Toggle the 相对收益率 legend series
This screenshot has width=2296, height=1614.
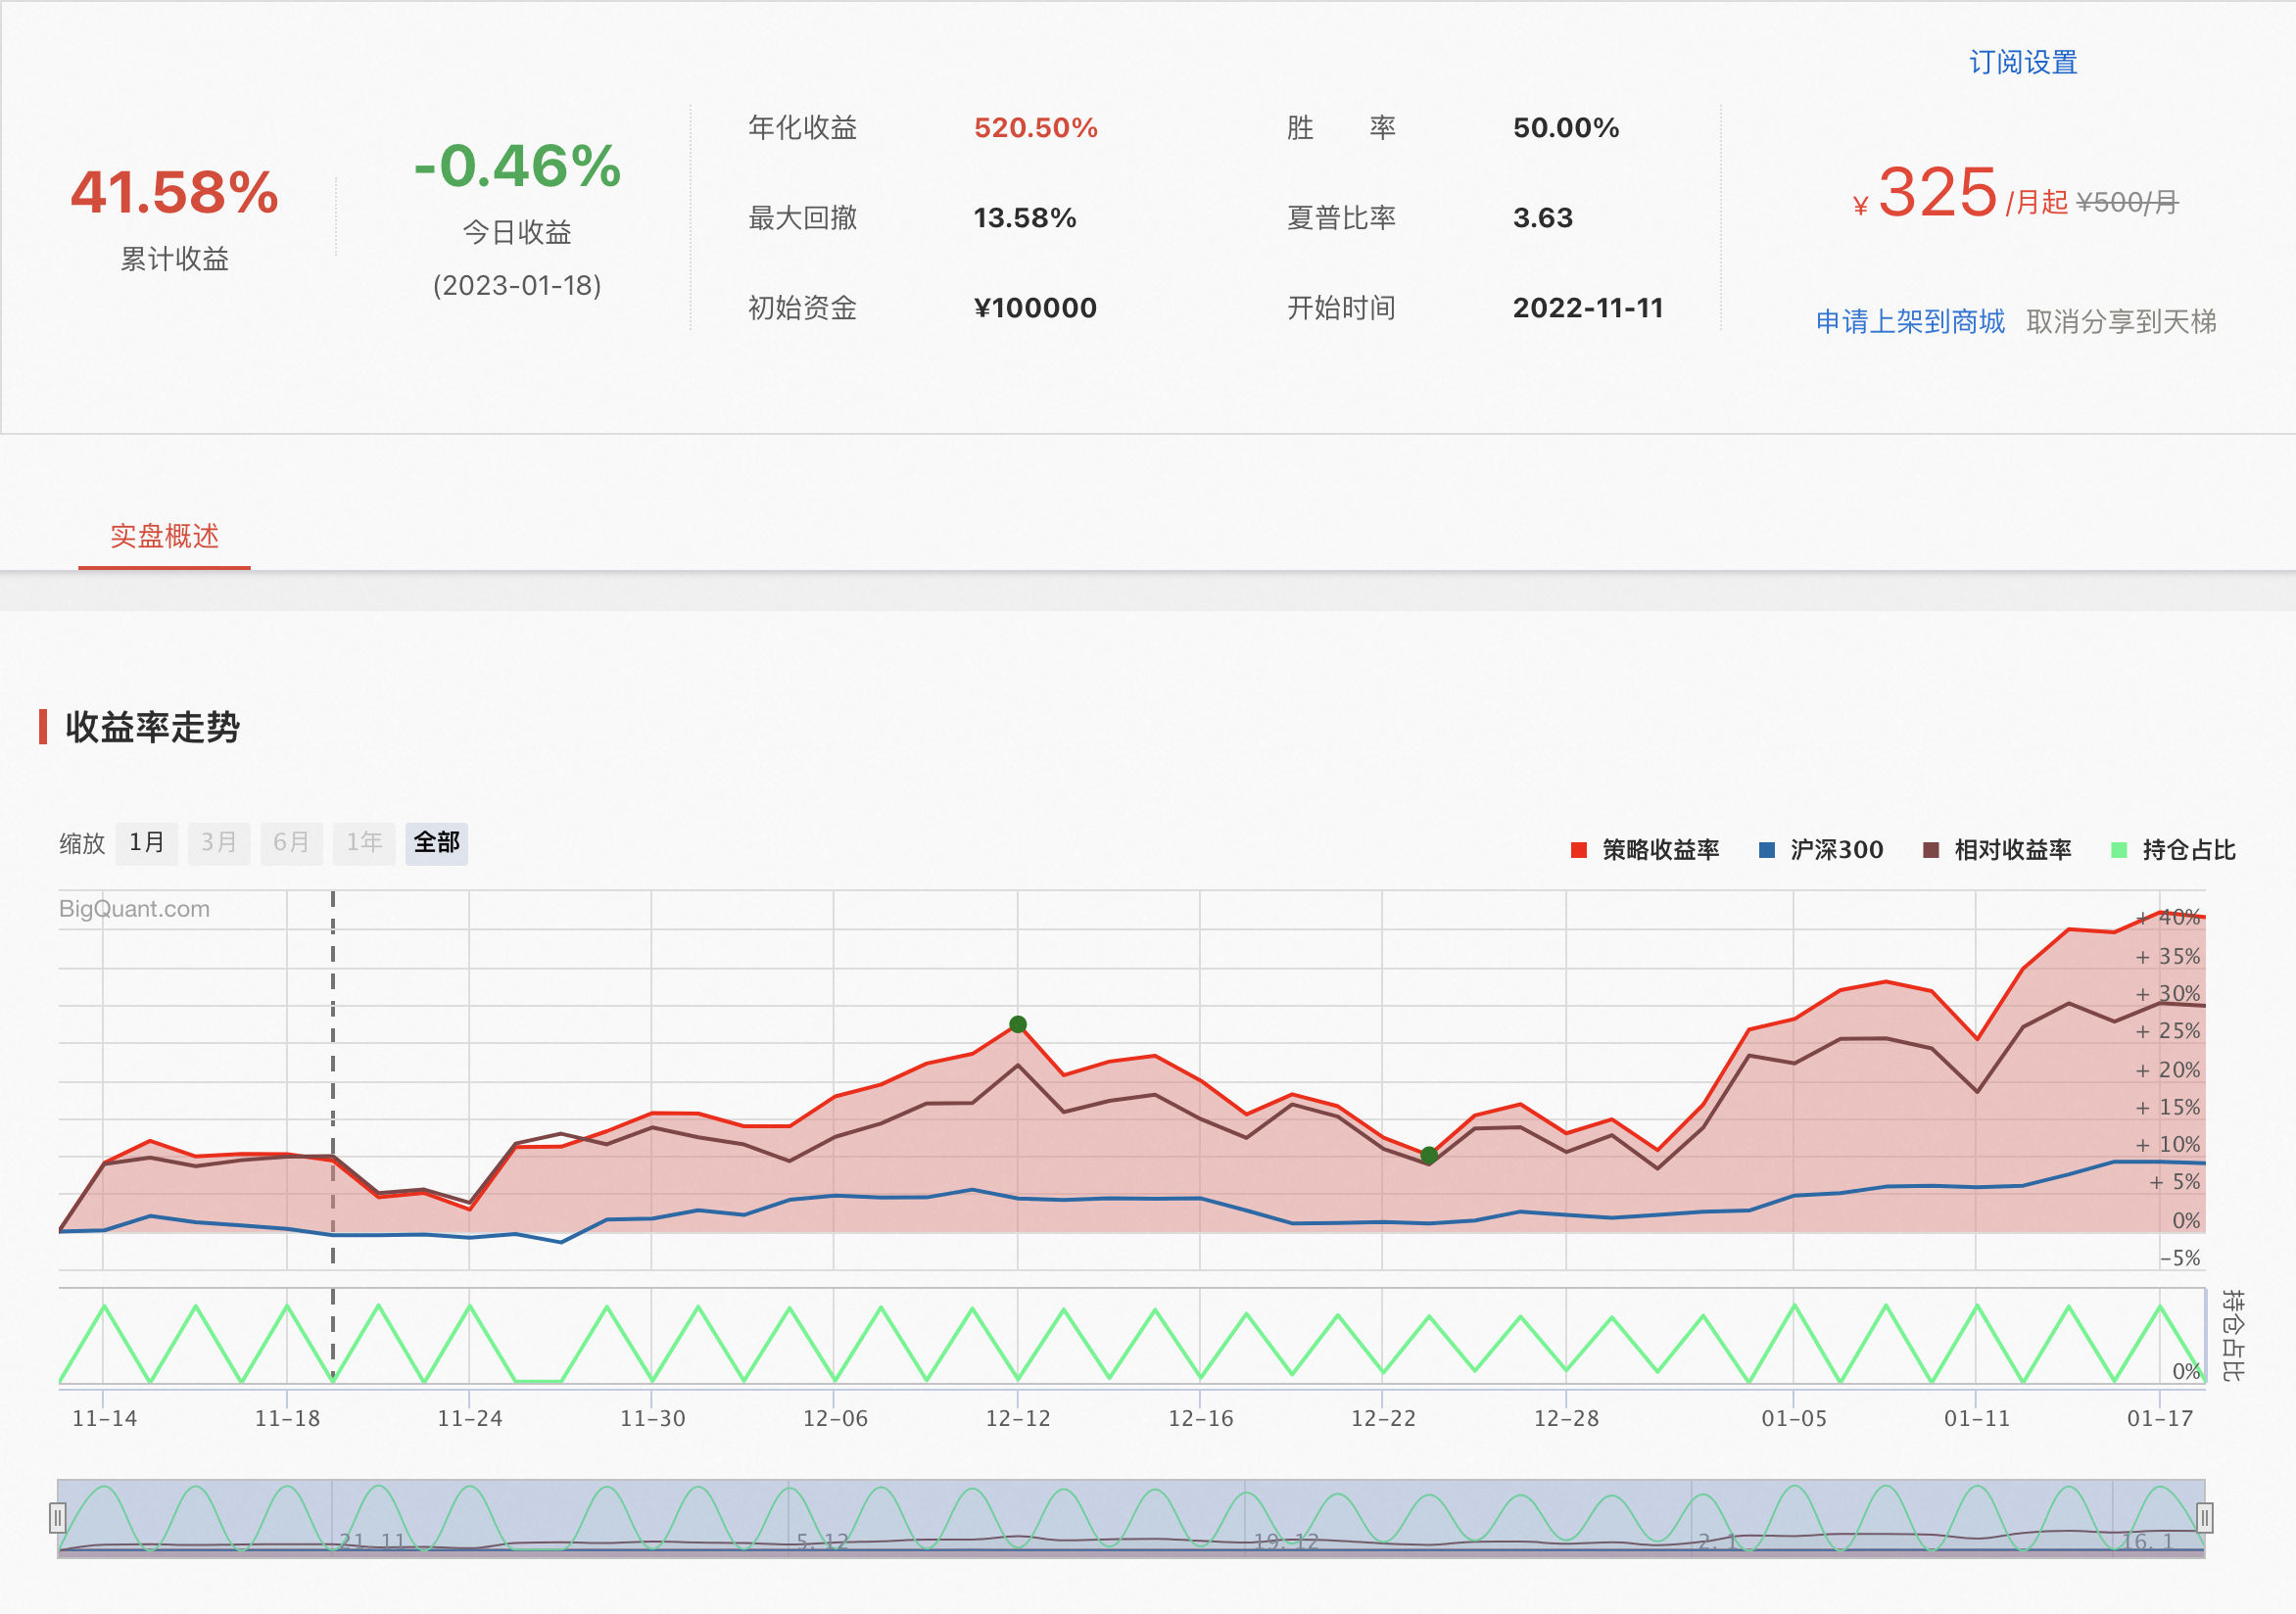pos(1997,850)
